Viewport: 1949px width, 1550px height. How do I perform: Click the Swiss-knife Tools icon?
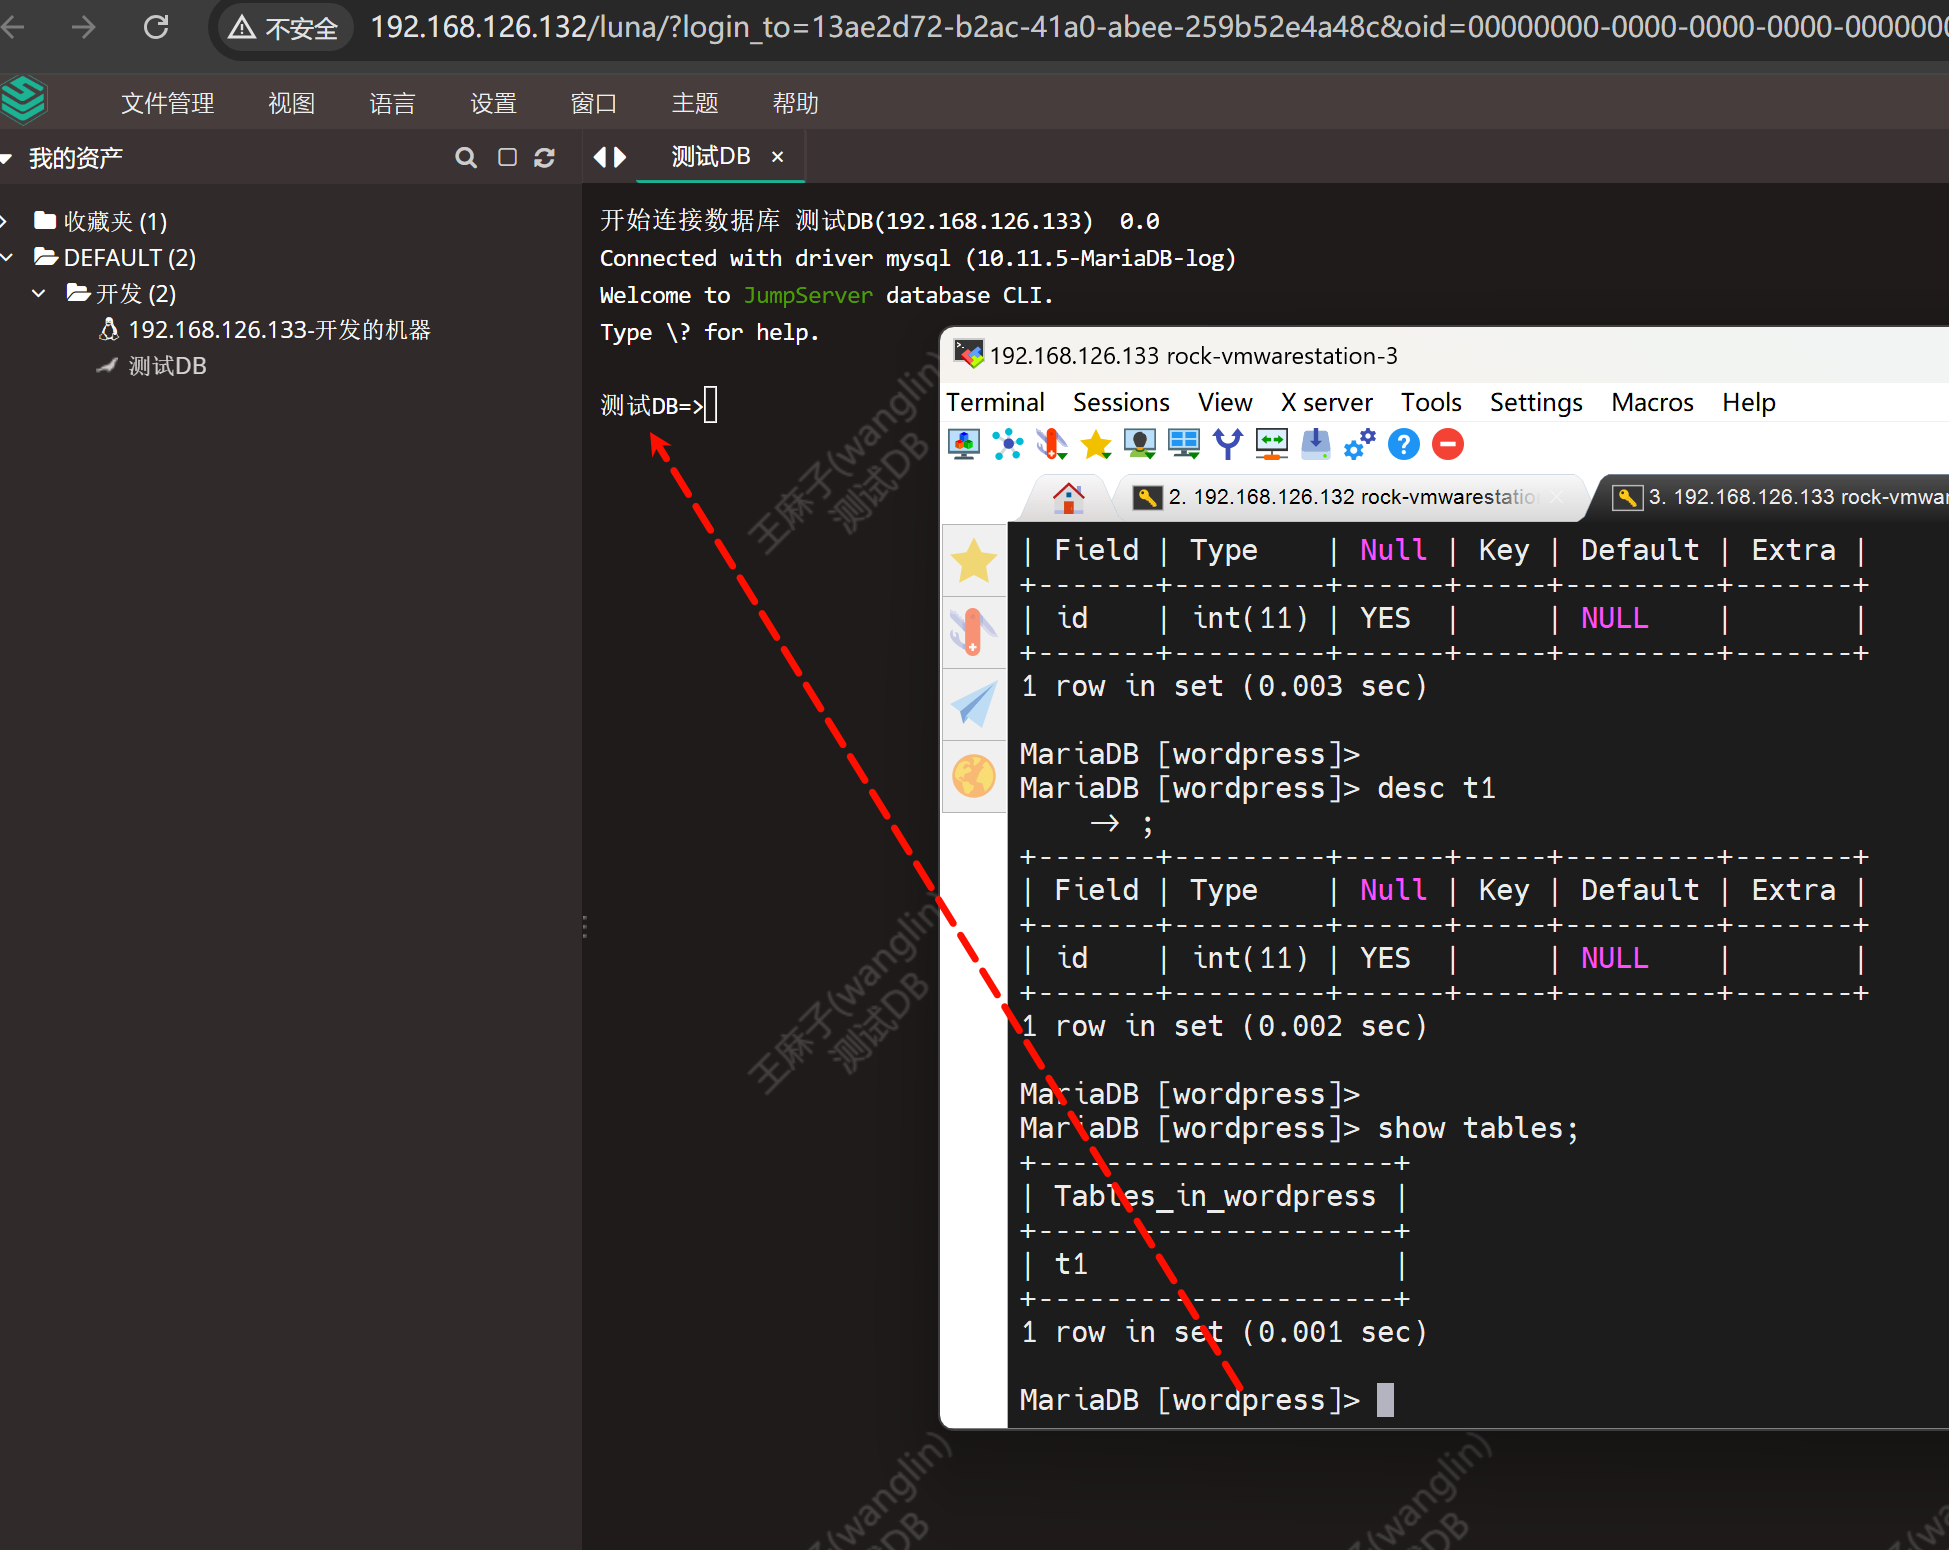coord(1052,444)
